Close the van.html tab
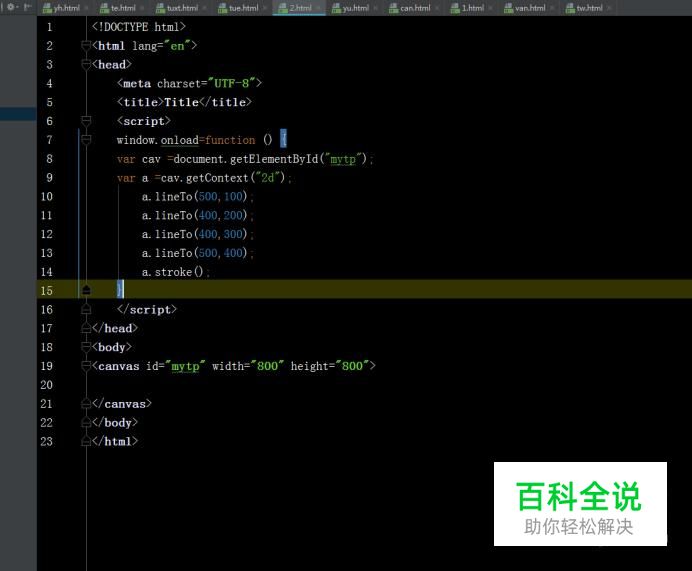 [x=552, y=8]
